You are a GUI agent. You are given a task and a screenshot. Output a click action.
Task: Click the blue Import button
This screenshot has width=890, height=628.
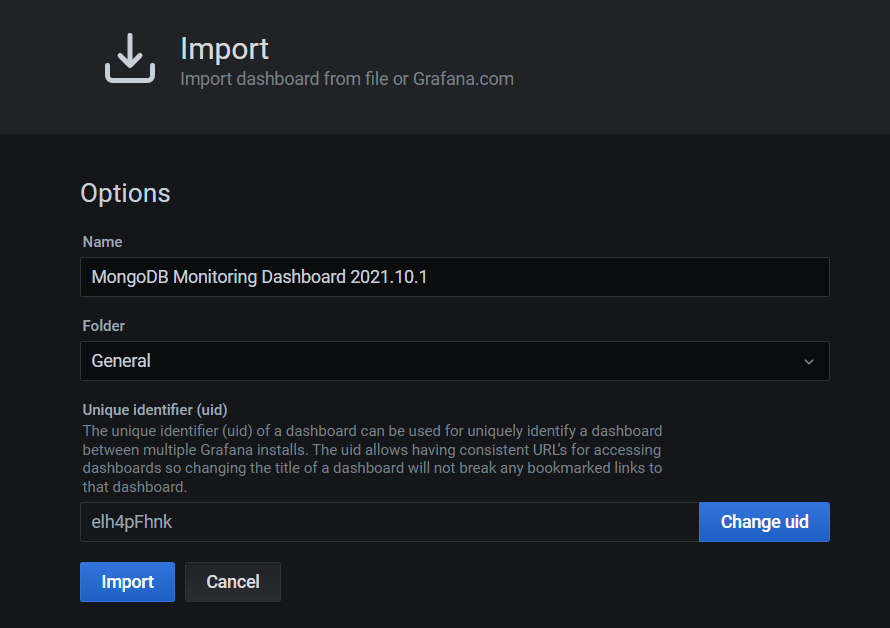pyautogui.click(x=127, y=582)
